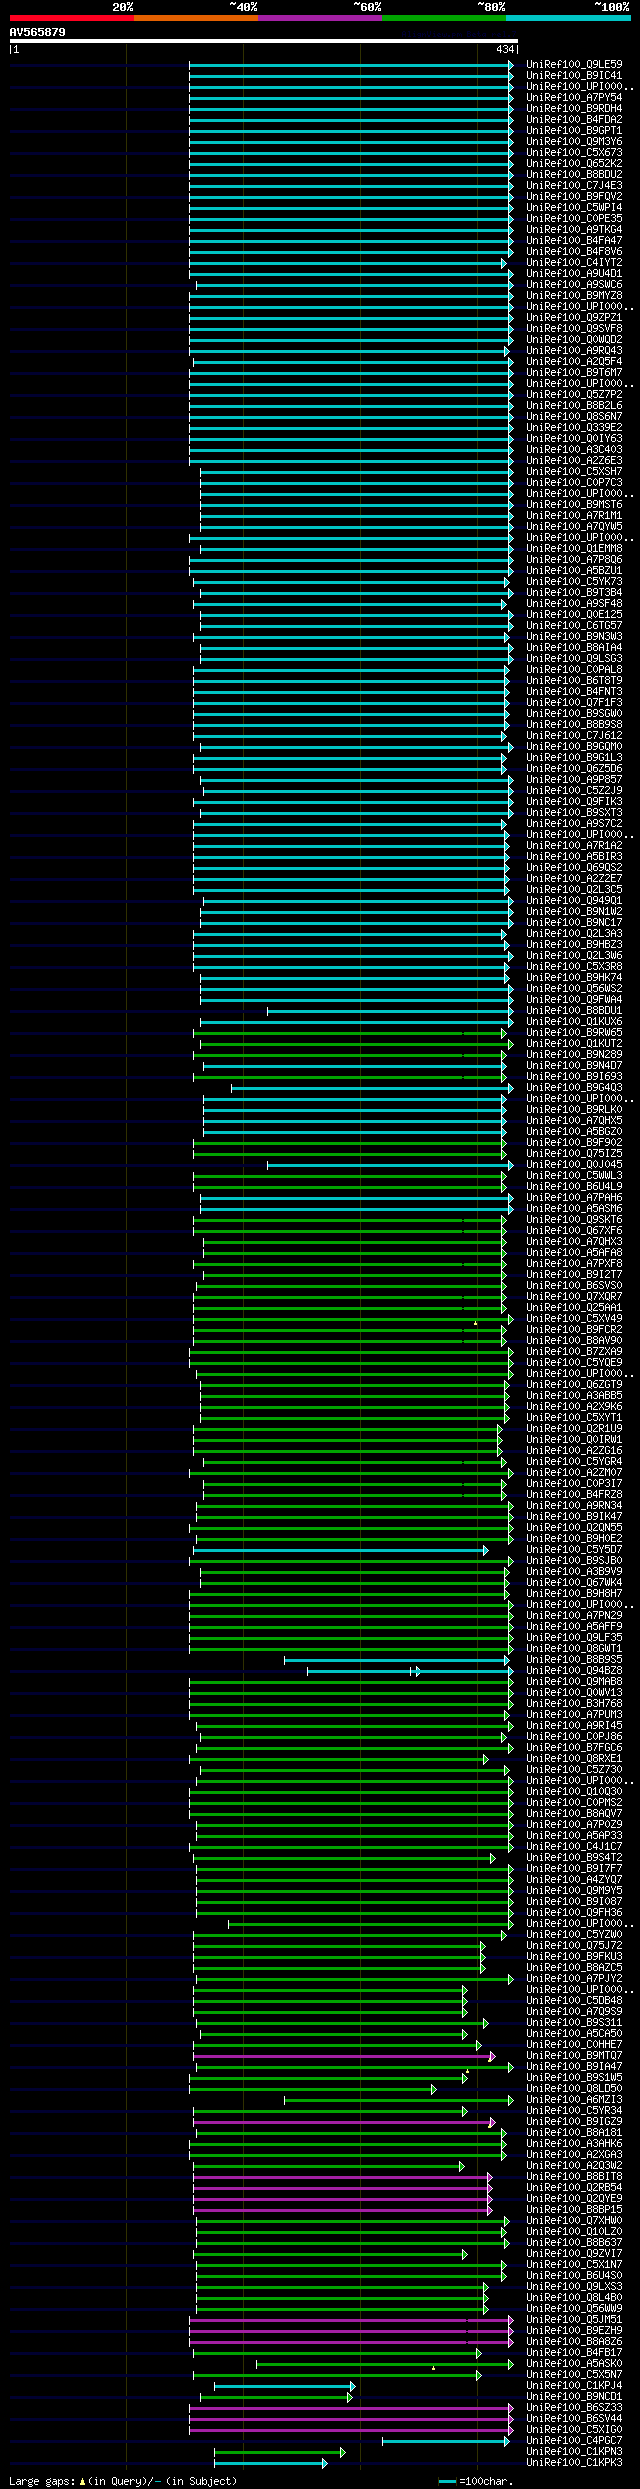Click the white query sequence ruler bar
Screen dimensions: 640x2489
click(x=263, y=41)
